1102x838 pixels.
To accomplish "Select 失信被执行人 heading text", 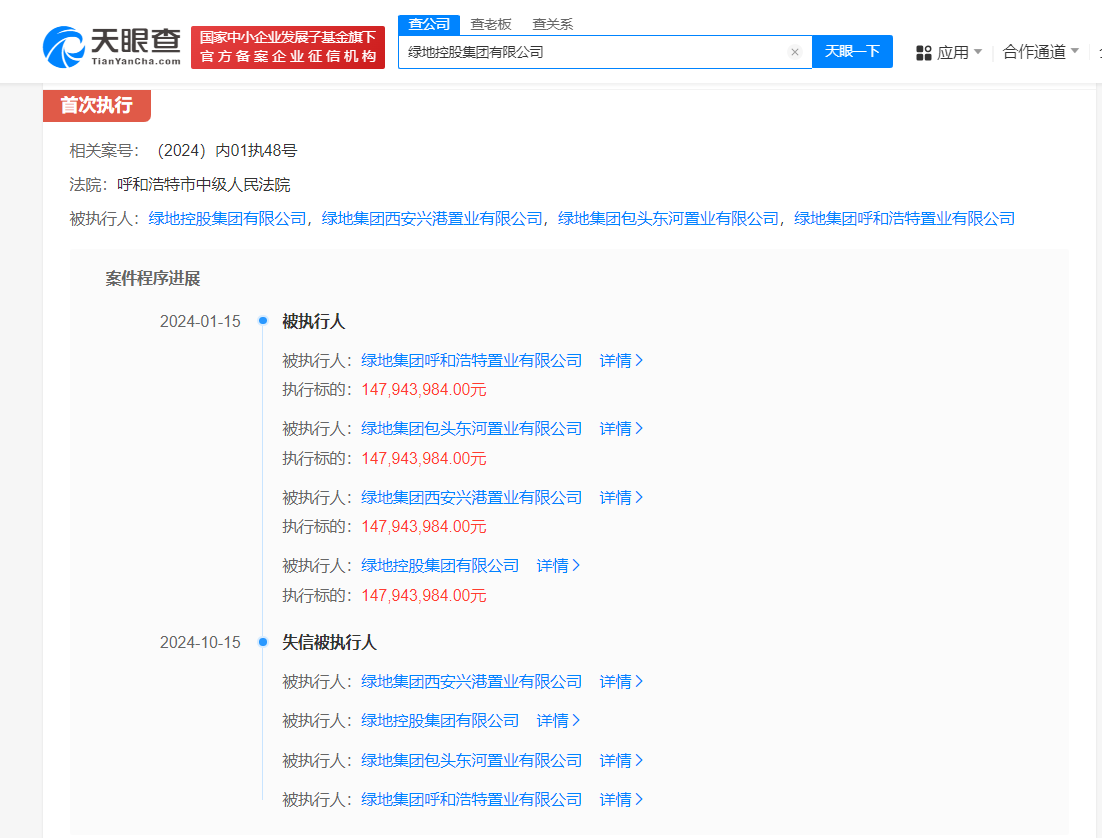I will 330,643.
